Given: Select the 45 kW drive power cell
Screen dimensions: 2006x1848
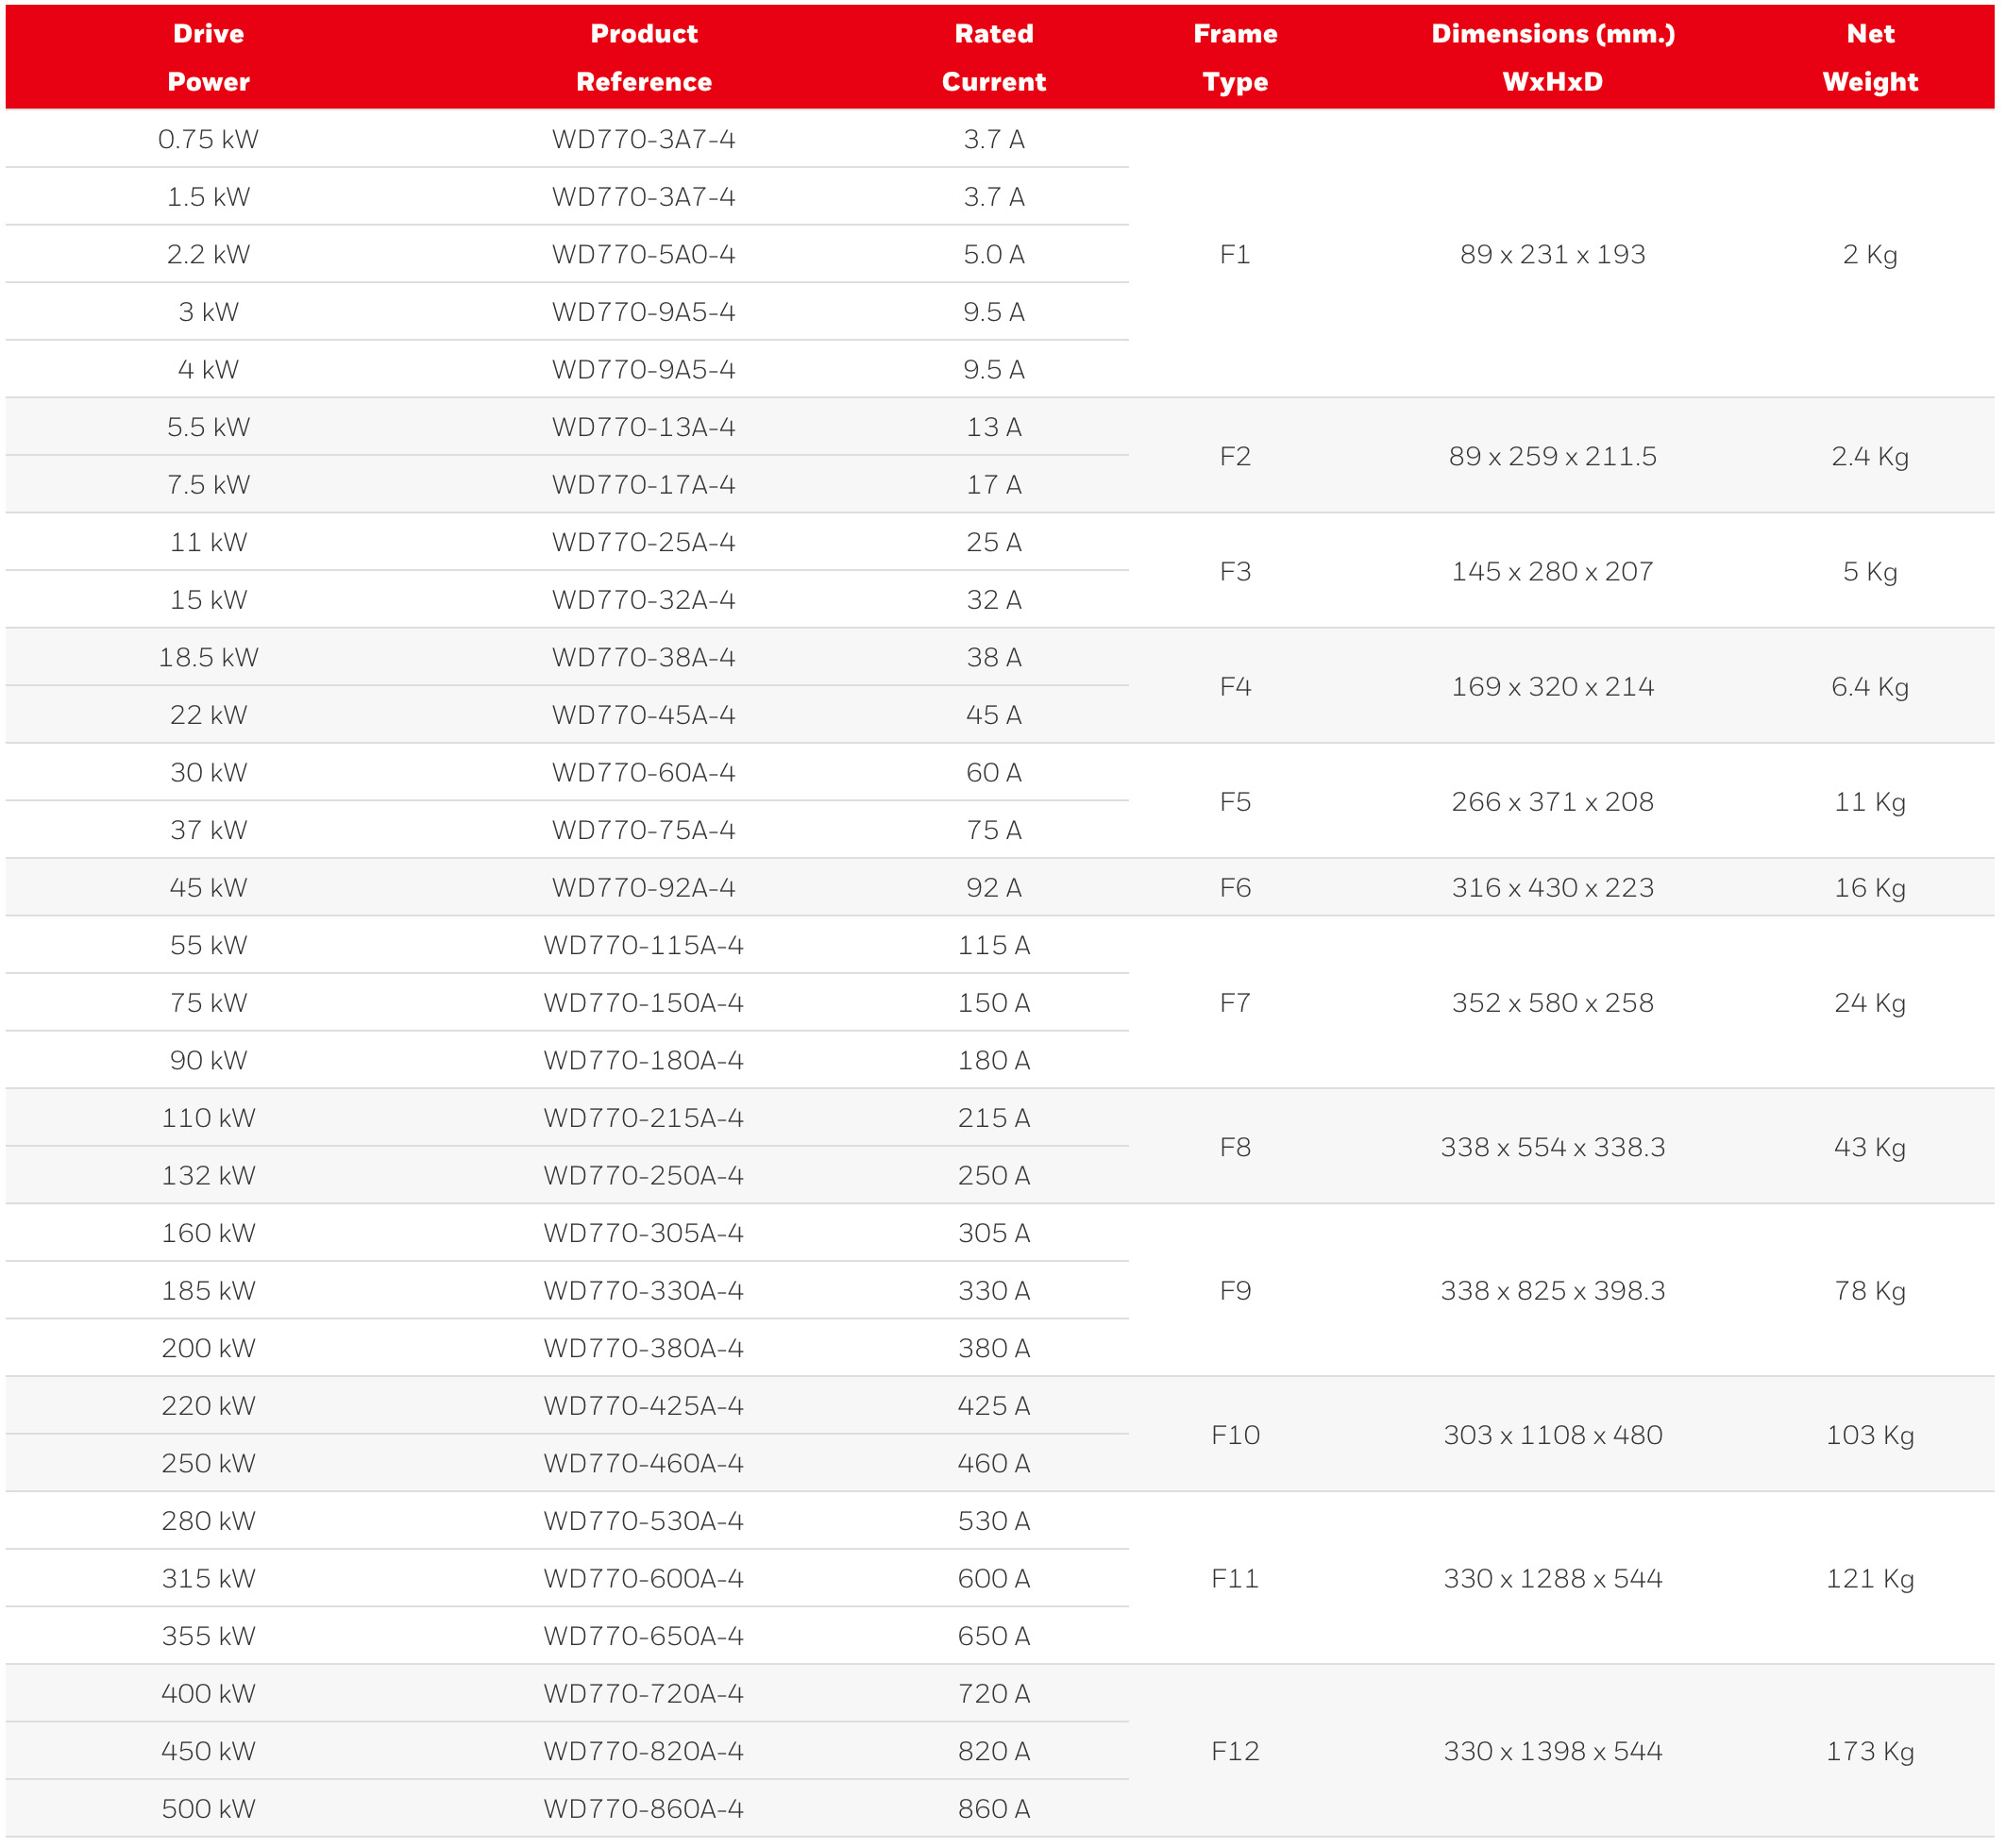Looking at the screenshot, I should click(x=208, y=887).
